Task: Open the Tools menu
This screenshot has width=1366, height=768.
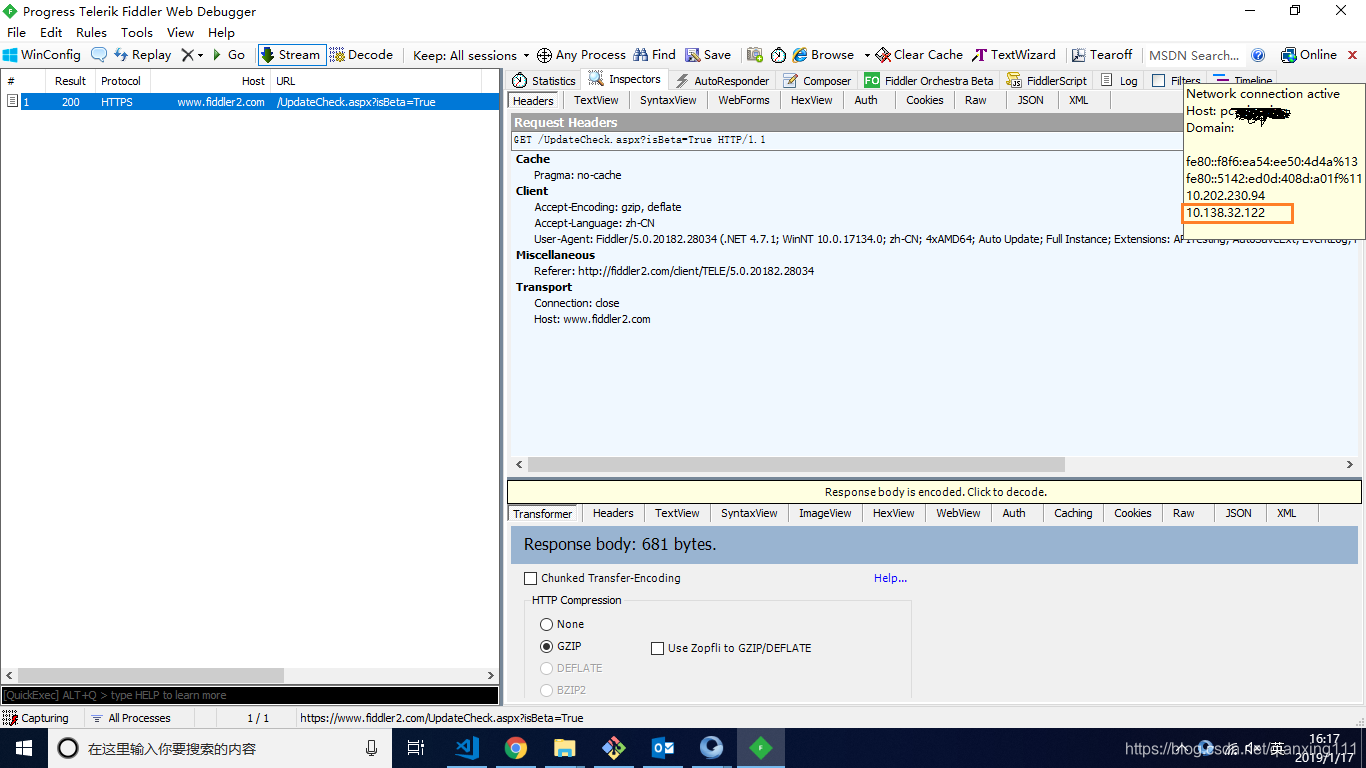Action: (137, 32)
